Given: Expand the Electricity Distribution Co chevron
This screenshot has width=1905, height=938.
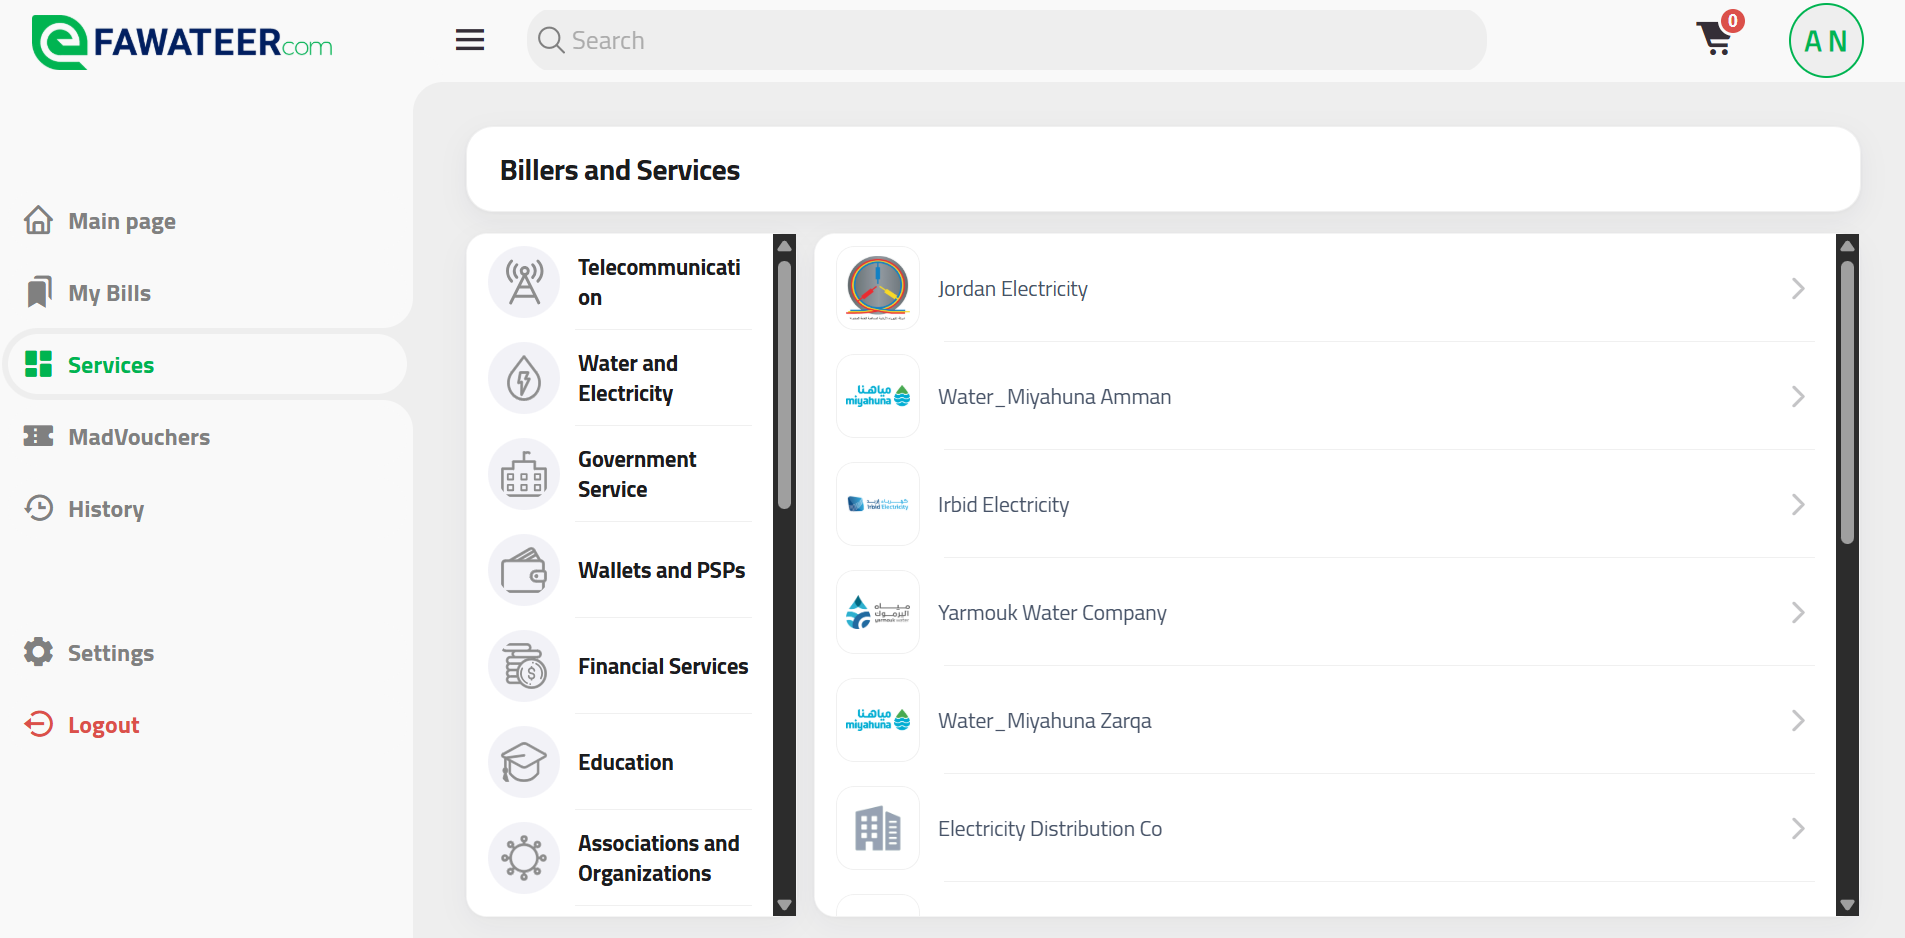Looking at the screenshot, I should [x=1798, y=829].
